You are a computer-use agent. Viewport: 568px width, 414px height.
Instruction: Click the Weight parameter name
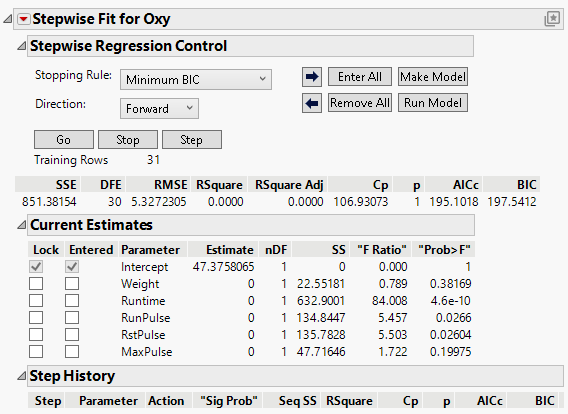coord(140,284)
